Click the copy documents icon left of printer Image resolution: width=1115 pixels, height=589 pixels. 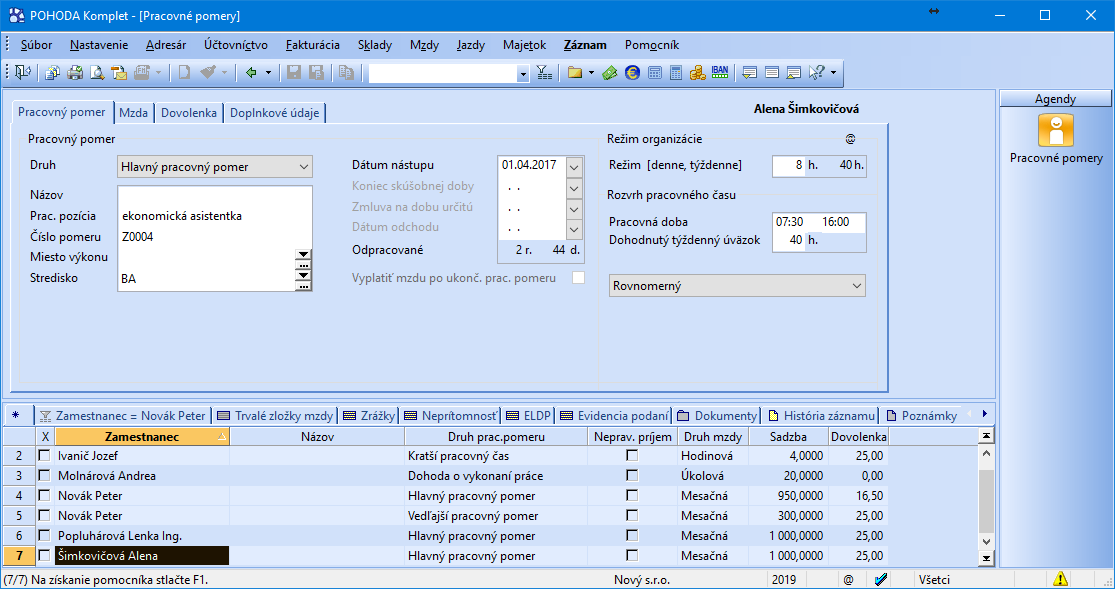tap(53, 73)
